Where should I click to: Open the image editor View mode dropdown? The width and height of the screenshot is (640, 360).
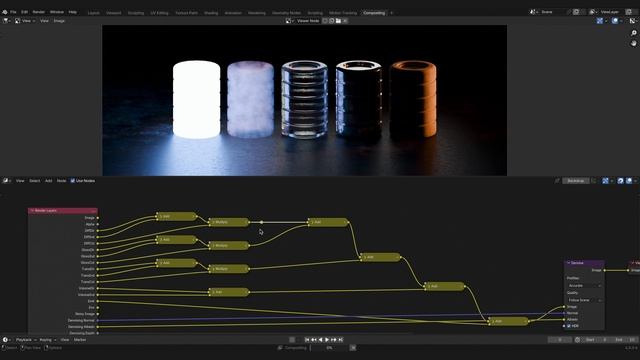point(25,21)
